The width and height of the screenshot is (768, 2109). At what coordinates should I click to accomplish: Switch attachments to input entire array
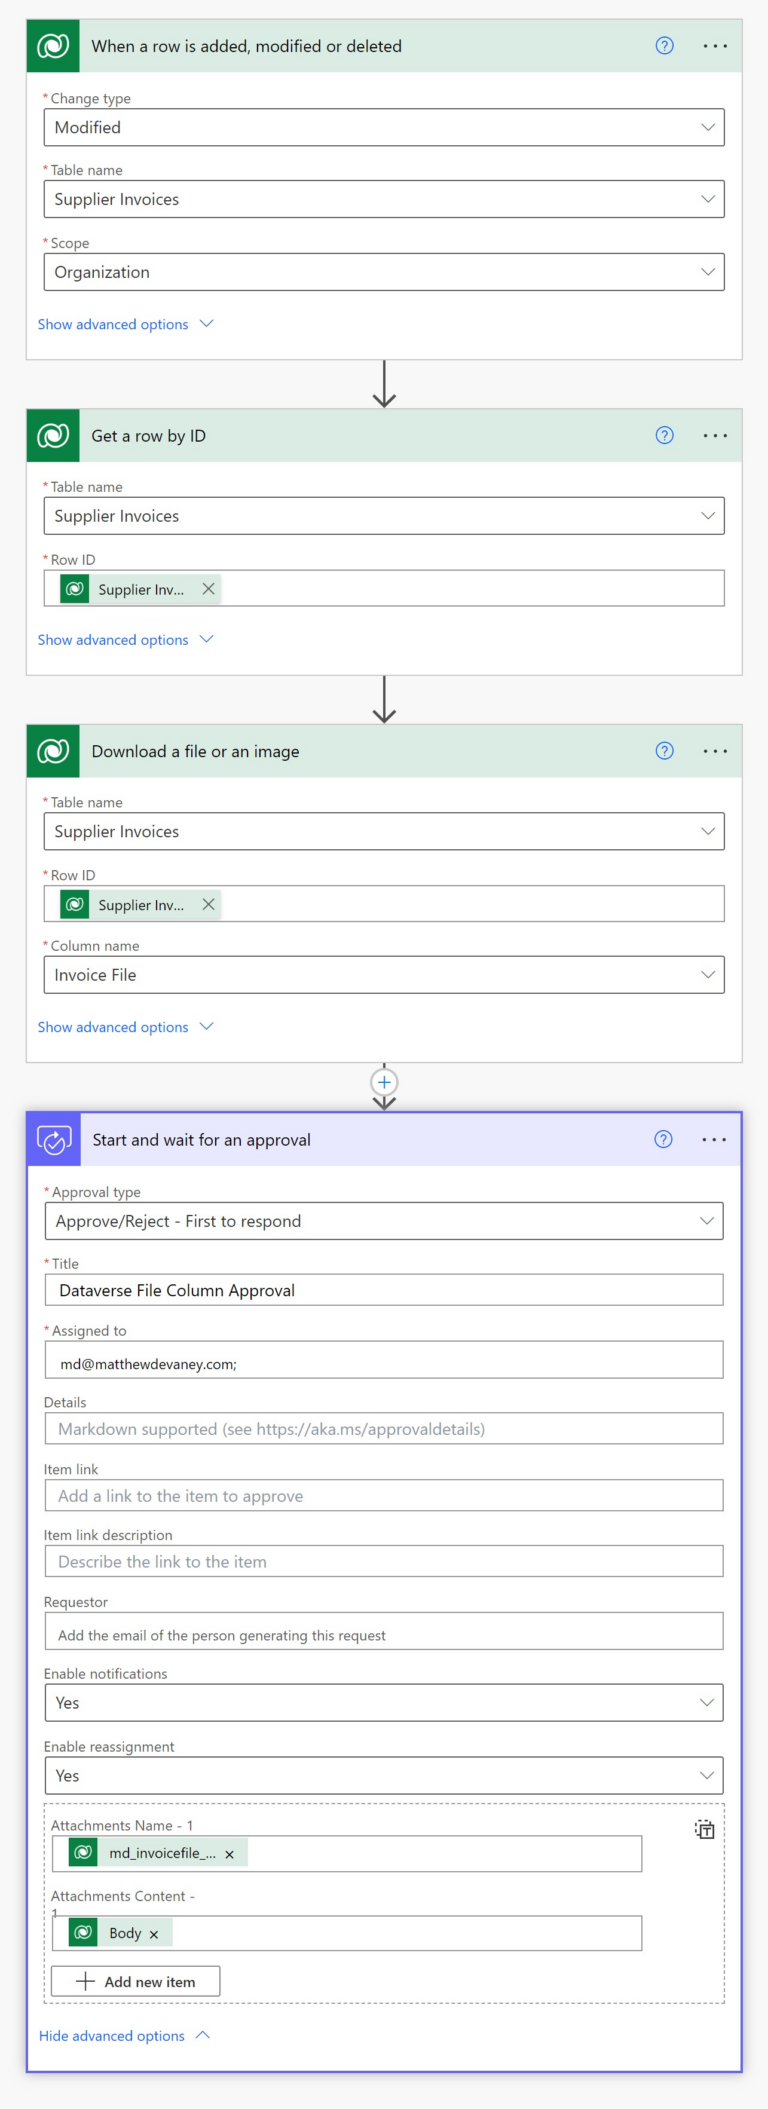(x=705, y=1829)
